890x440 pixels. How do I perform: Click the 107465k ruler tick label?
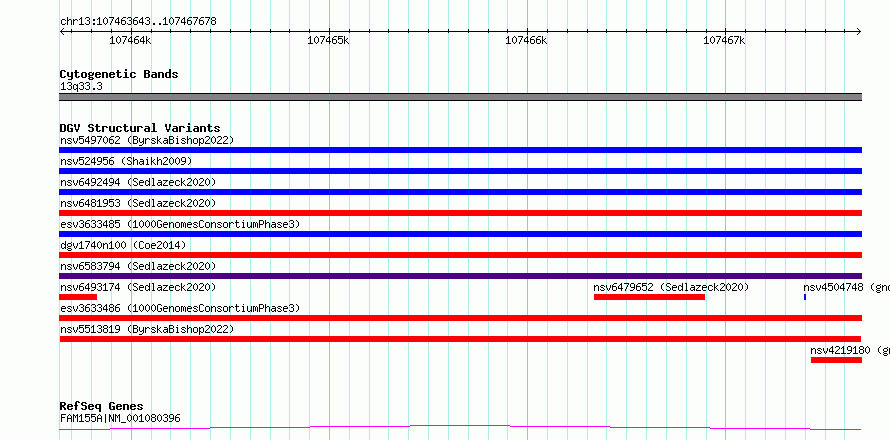pos(328,40)
